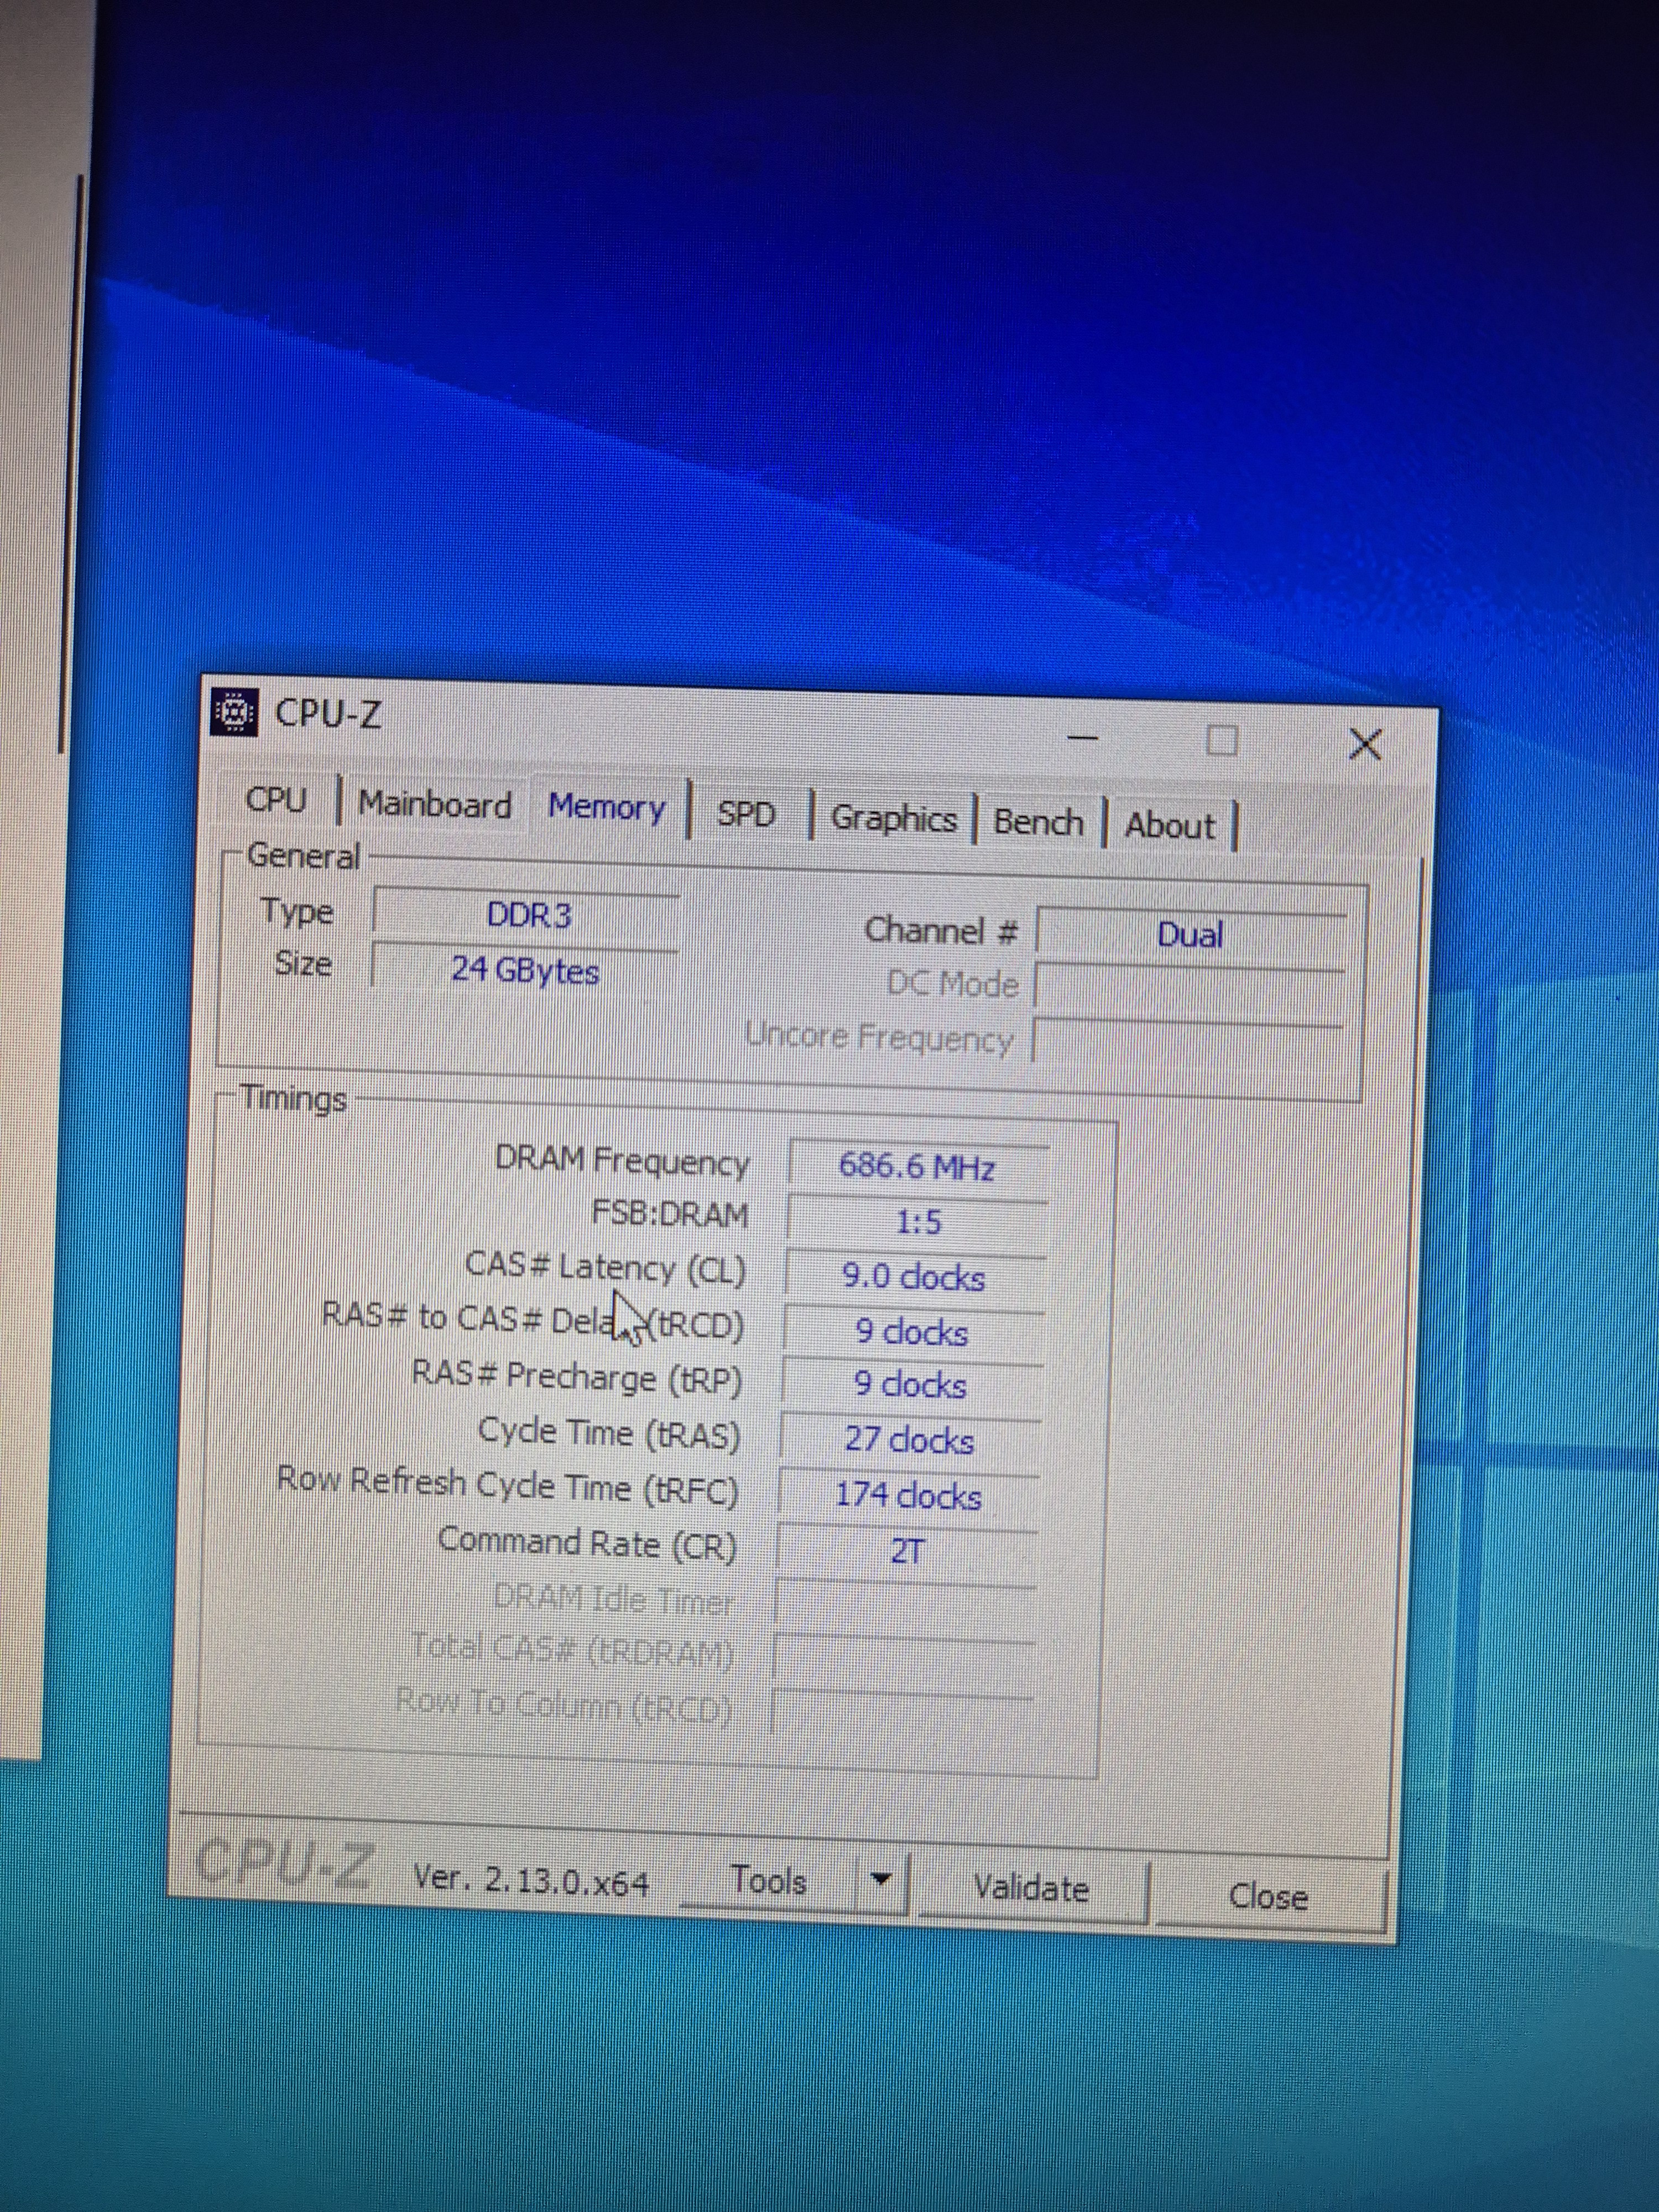Click the disabled maximize button of CPU-Z

pyautogui.click(x=1222, y=741)
